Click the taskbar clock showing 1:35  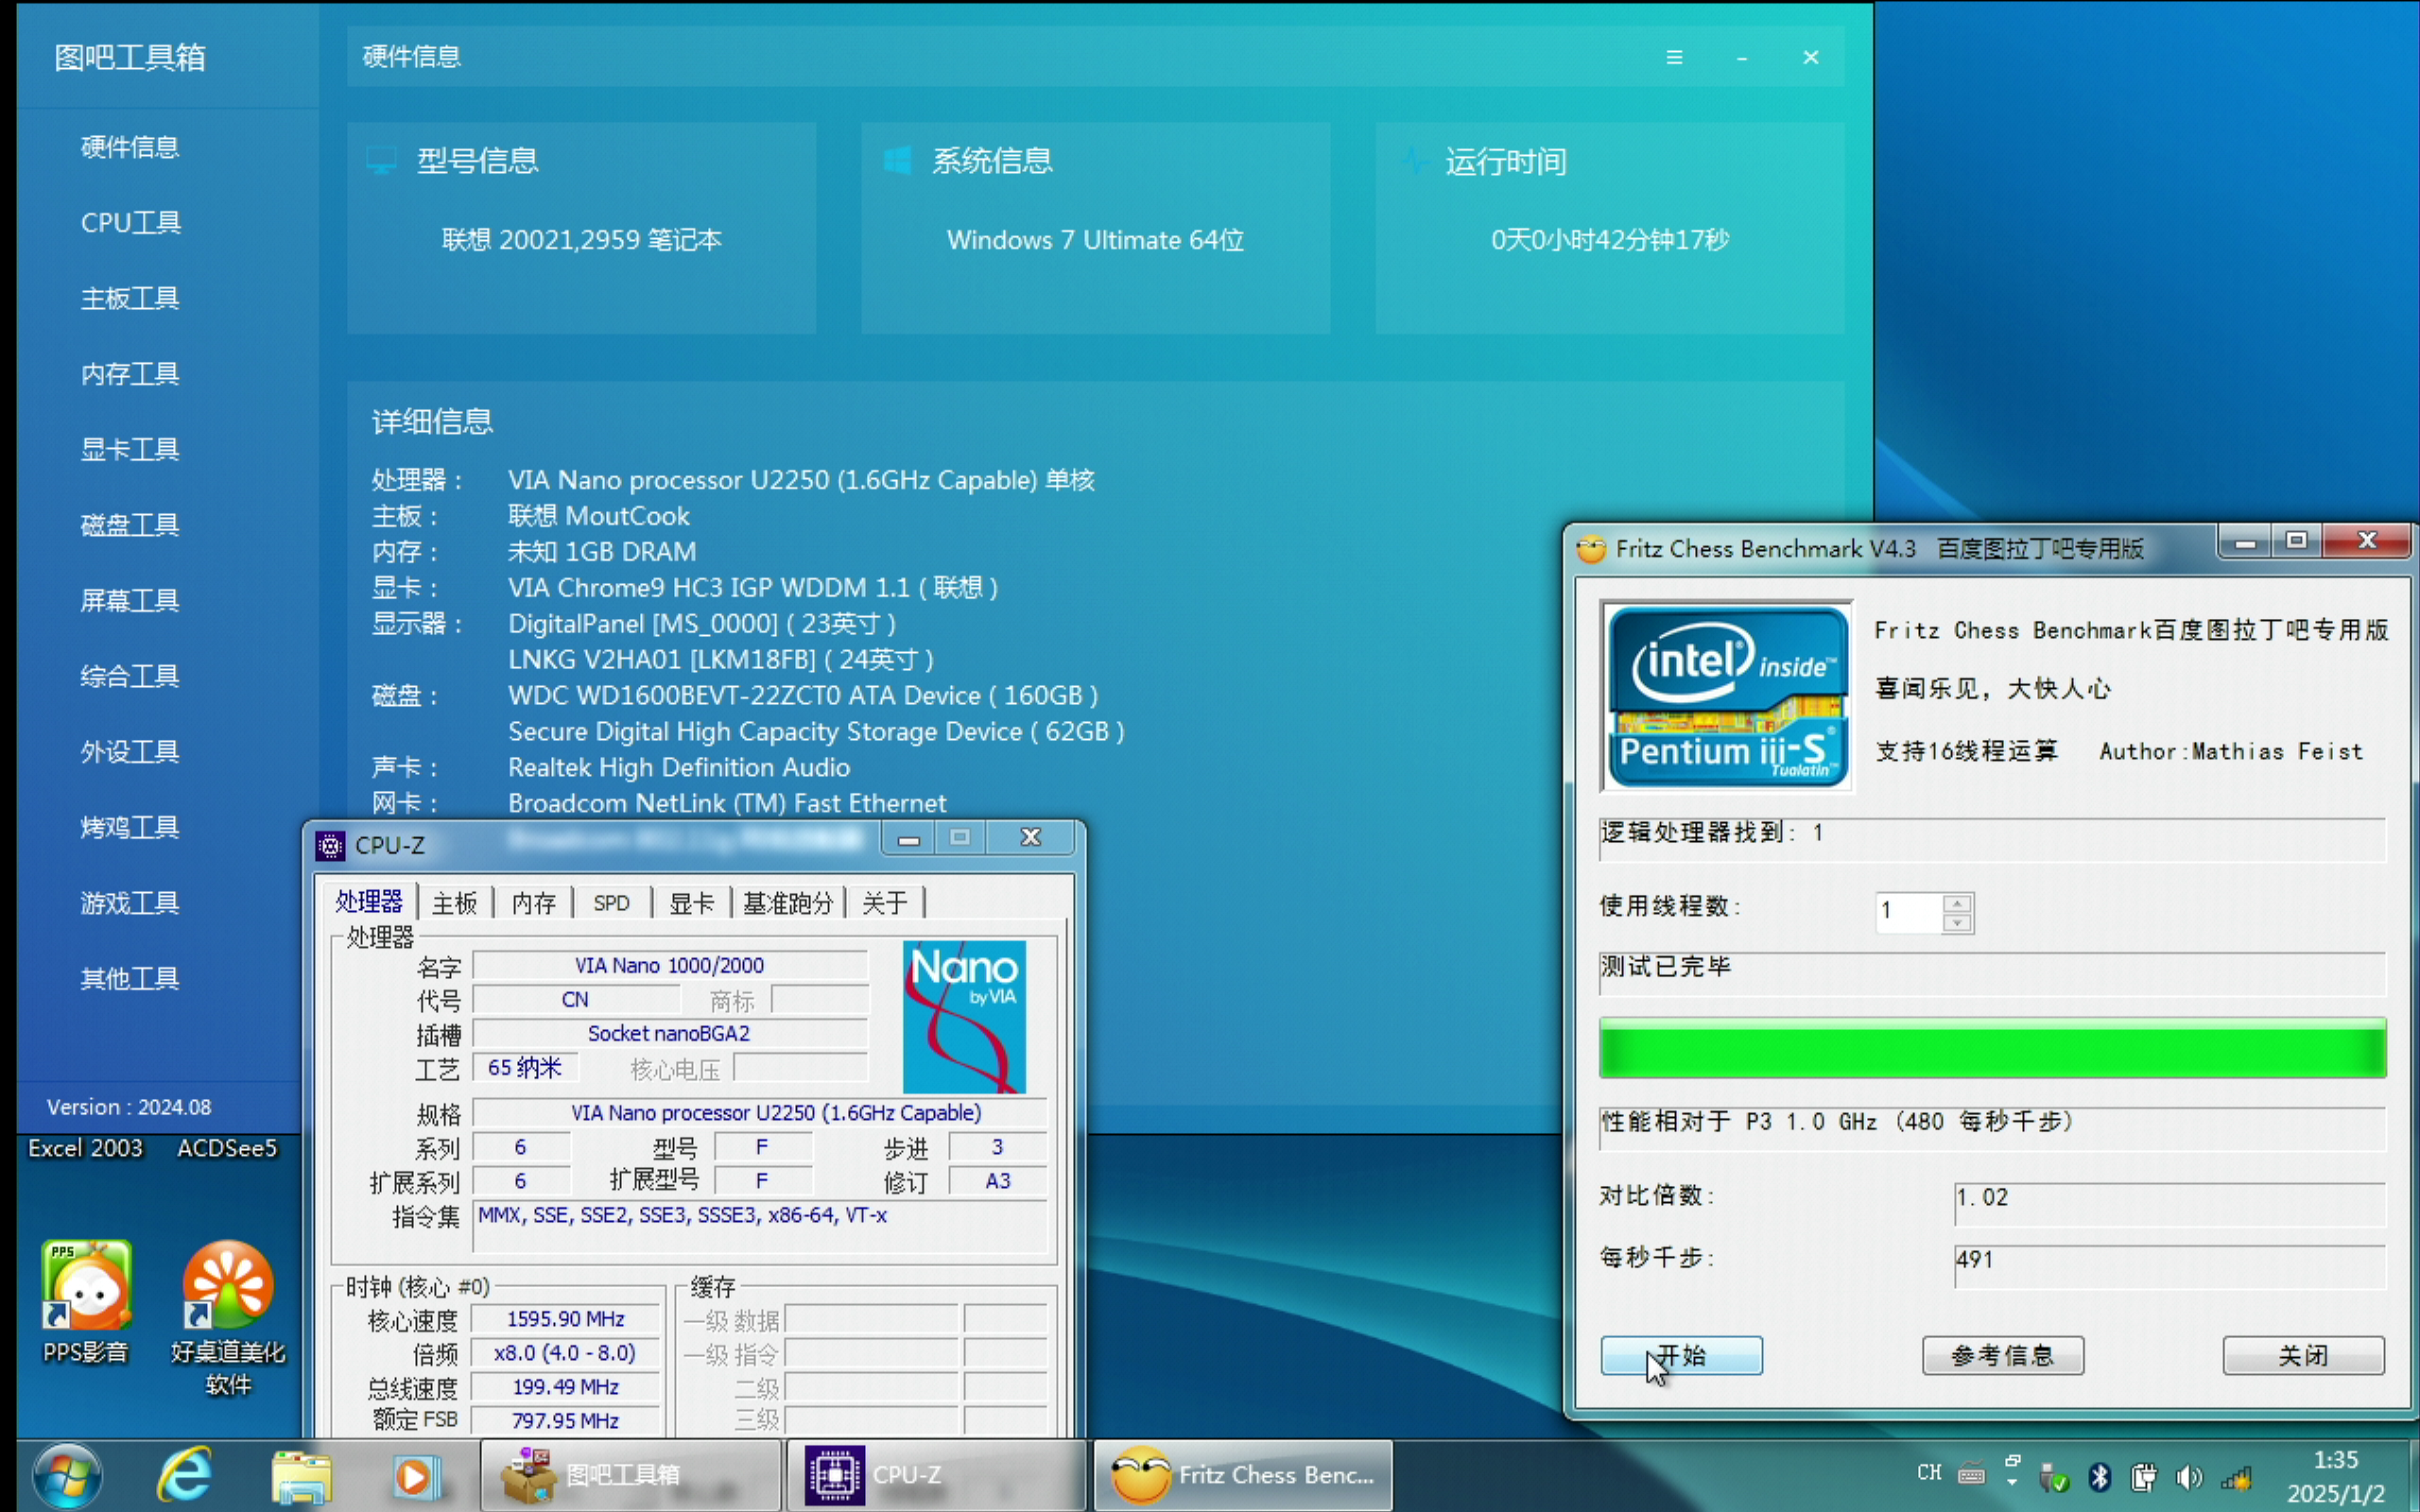click(x=2335, y=1476)
